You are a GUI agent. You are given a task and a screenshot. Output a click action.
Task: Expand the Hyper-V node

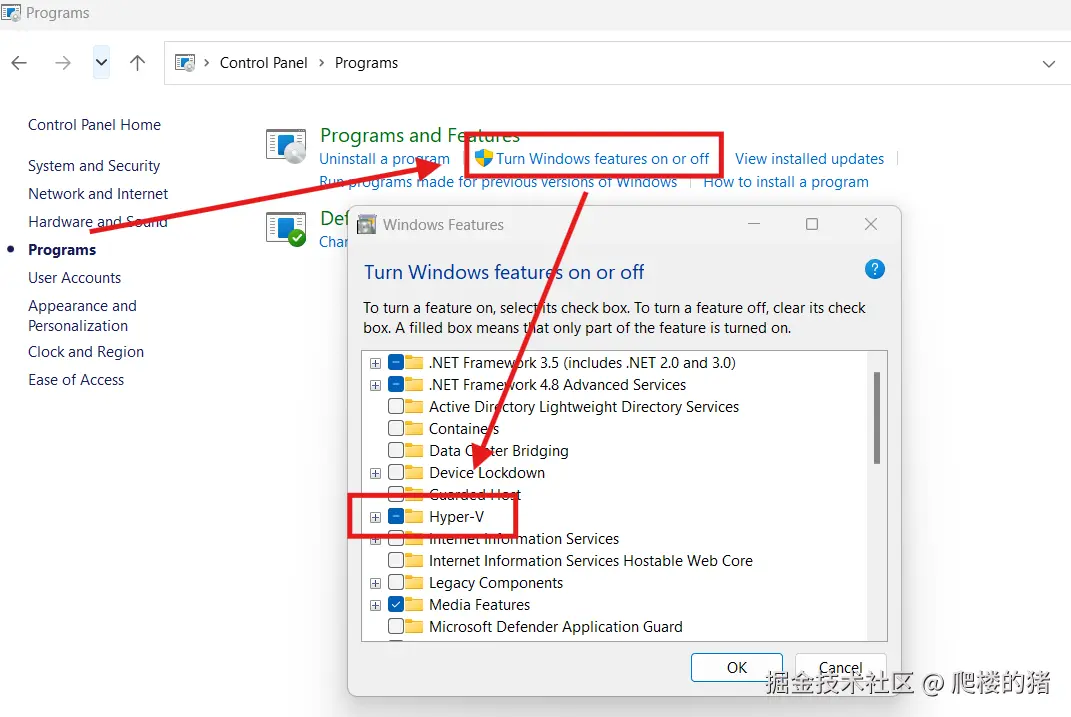point(375,518)
